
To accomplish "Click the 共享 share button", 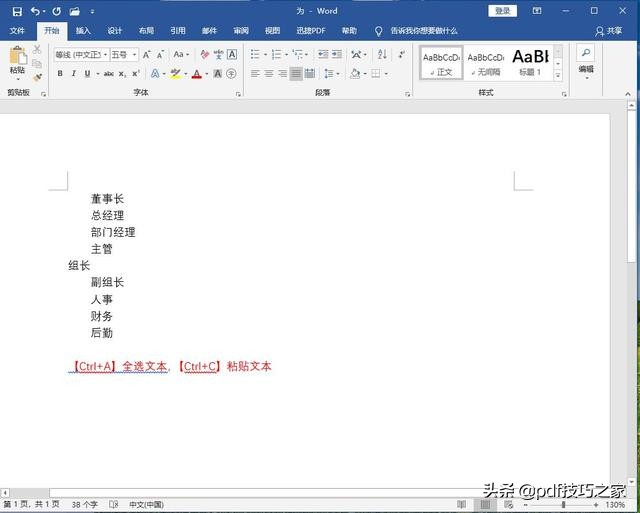I will click(609, 31).
